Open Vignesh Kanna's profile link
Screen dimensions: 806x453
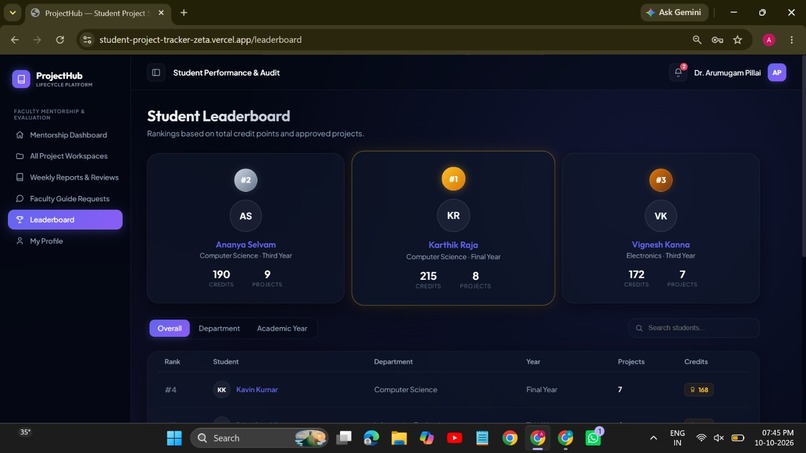point(661,245)
